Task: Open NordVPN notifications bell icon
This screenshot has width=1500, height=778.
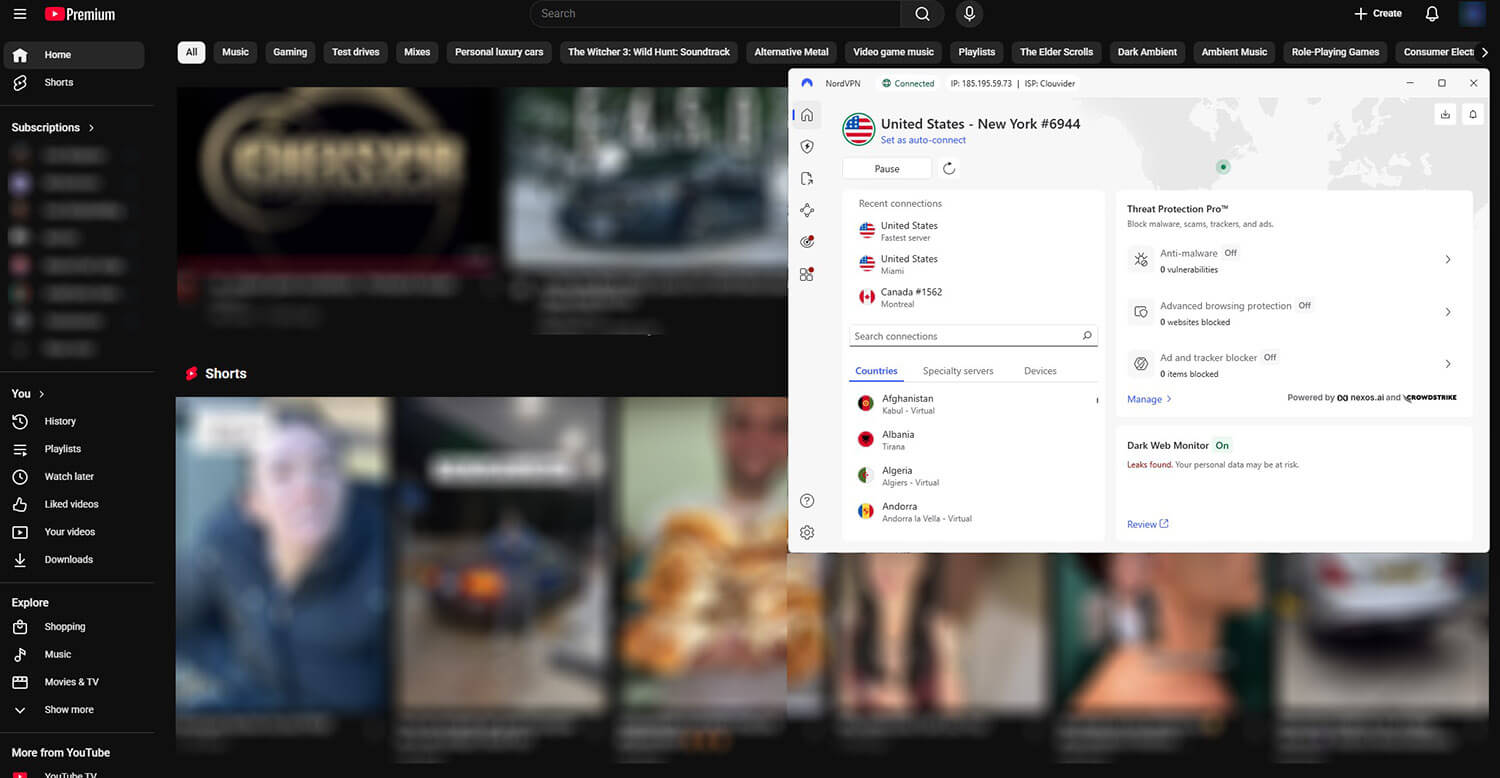Action: (x=1473, y=115)
